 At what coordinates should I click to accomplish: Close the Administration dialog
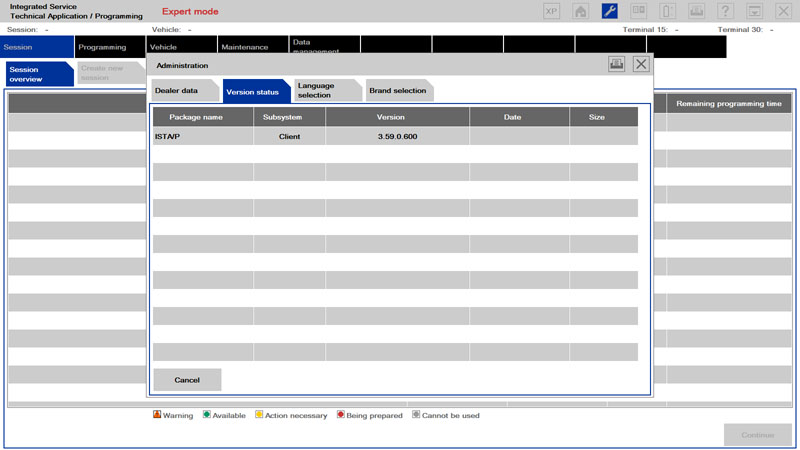(x=641, y=64)
